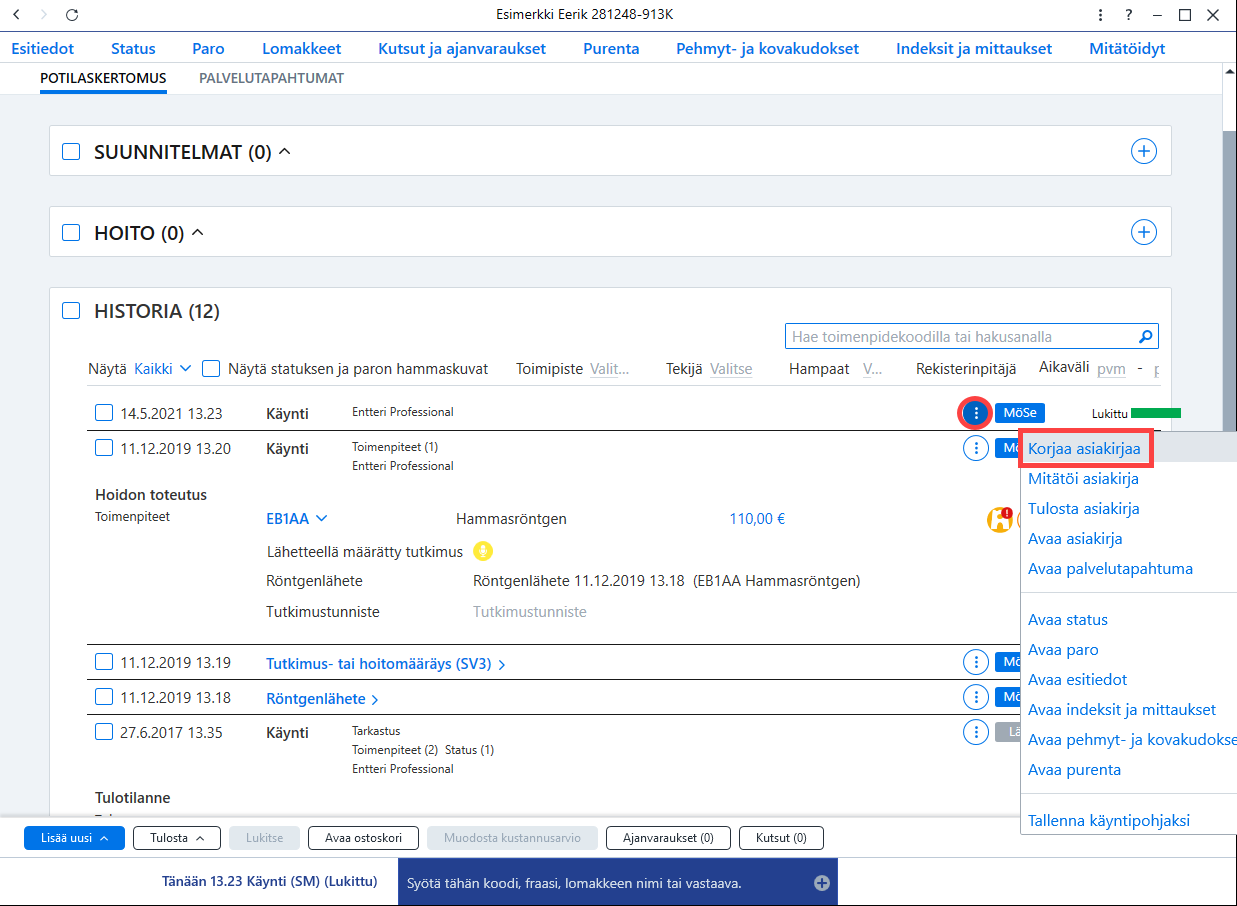Viewport: 1237px width, 906px height.
Task: Click the plus icon in the code entry bar
Action: click(x=822, y=883)
